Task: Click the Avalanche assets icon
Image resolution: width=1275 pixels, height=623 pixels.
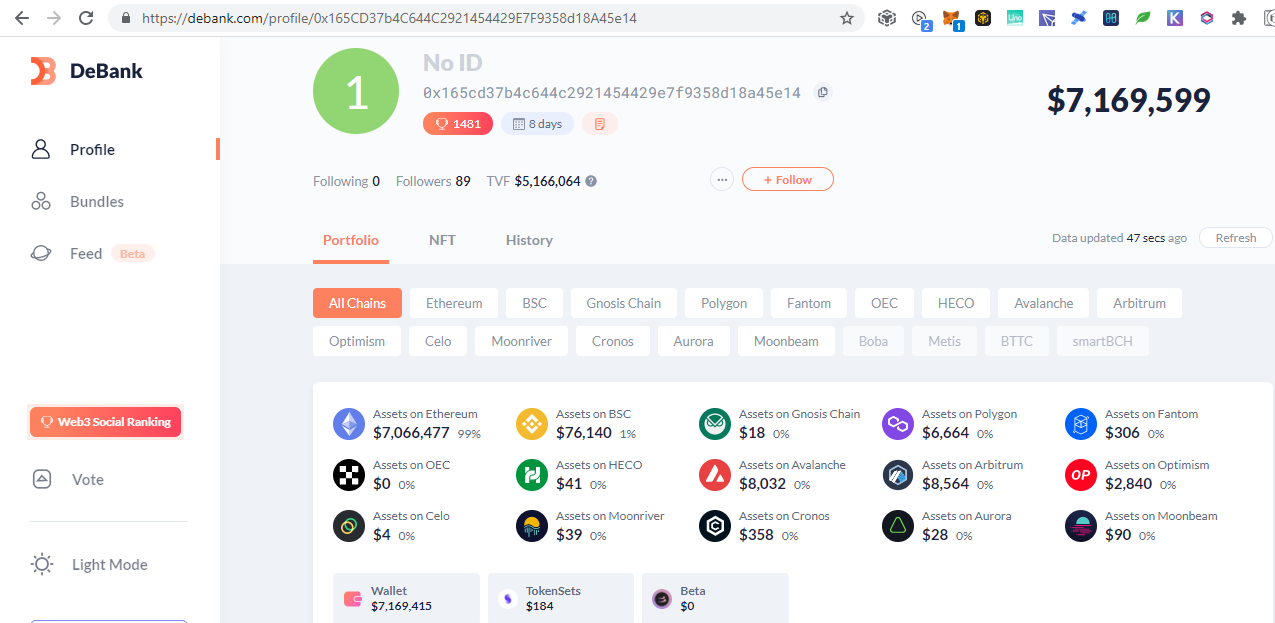Action: (x=715, y=475)
